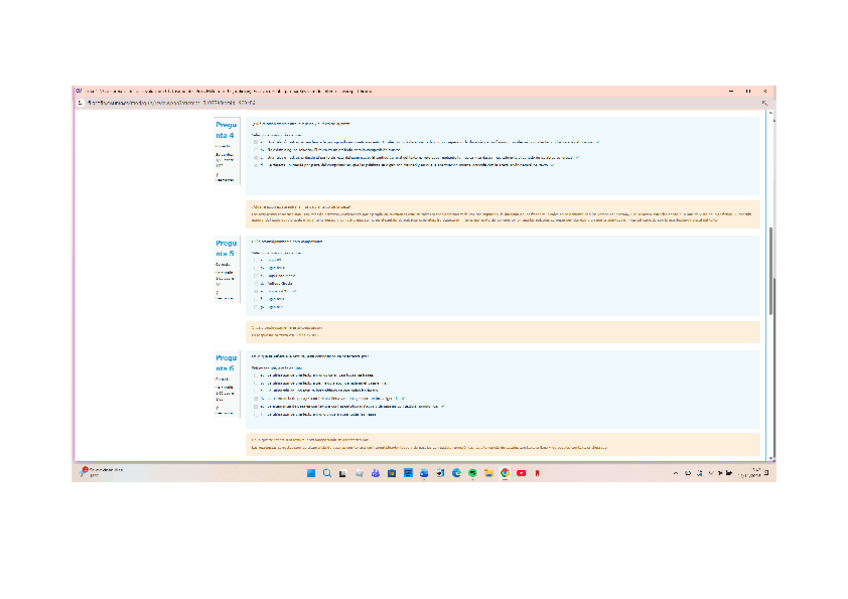This screenshot has height=599, width=848.
Task: Click the site info icon in address bar
Action: (x=80, y=102)
